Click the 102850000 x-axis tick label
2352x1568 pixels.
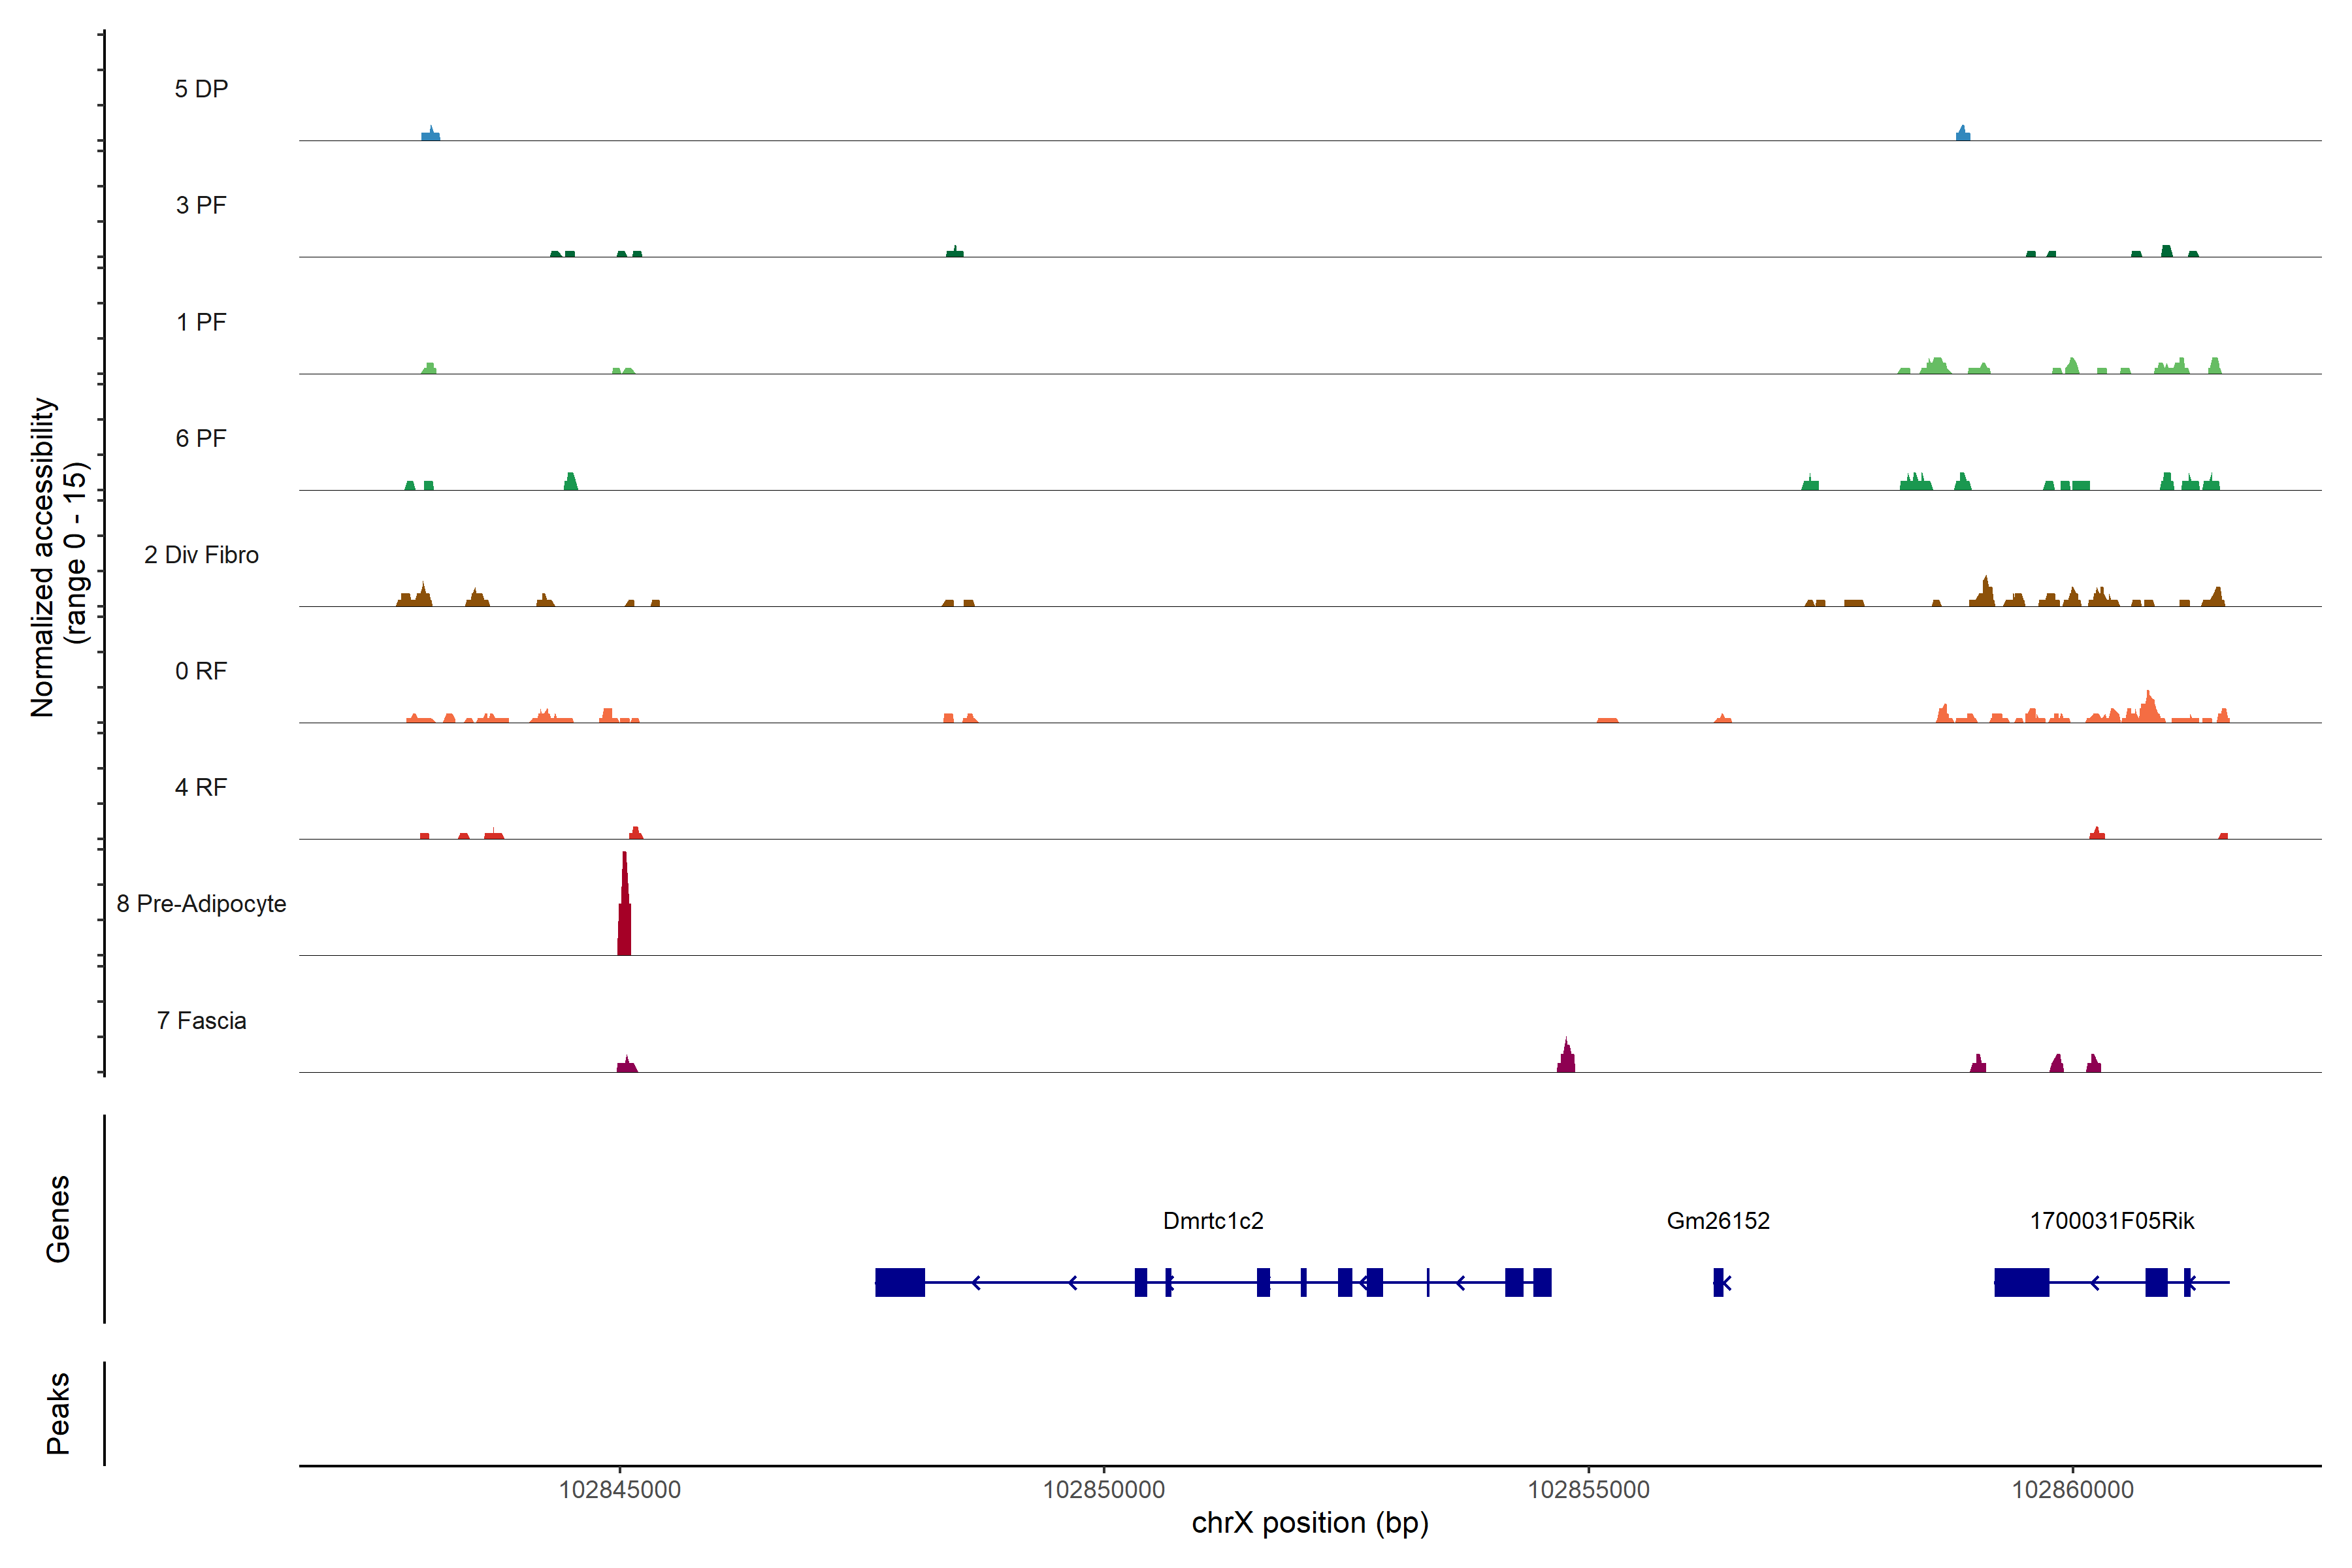click(x=1103, y=1490)
